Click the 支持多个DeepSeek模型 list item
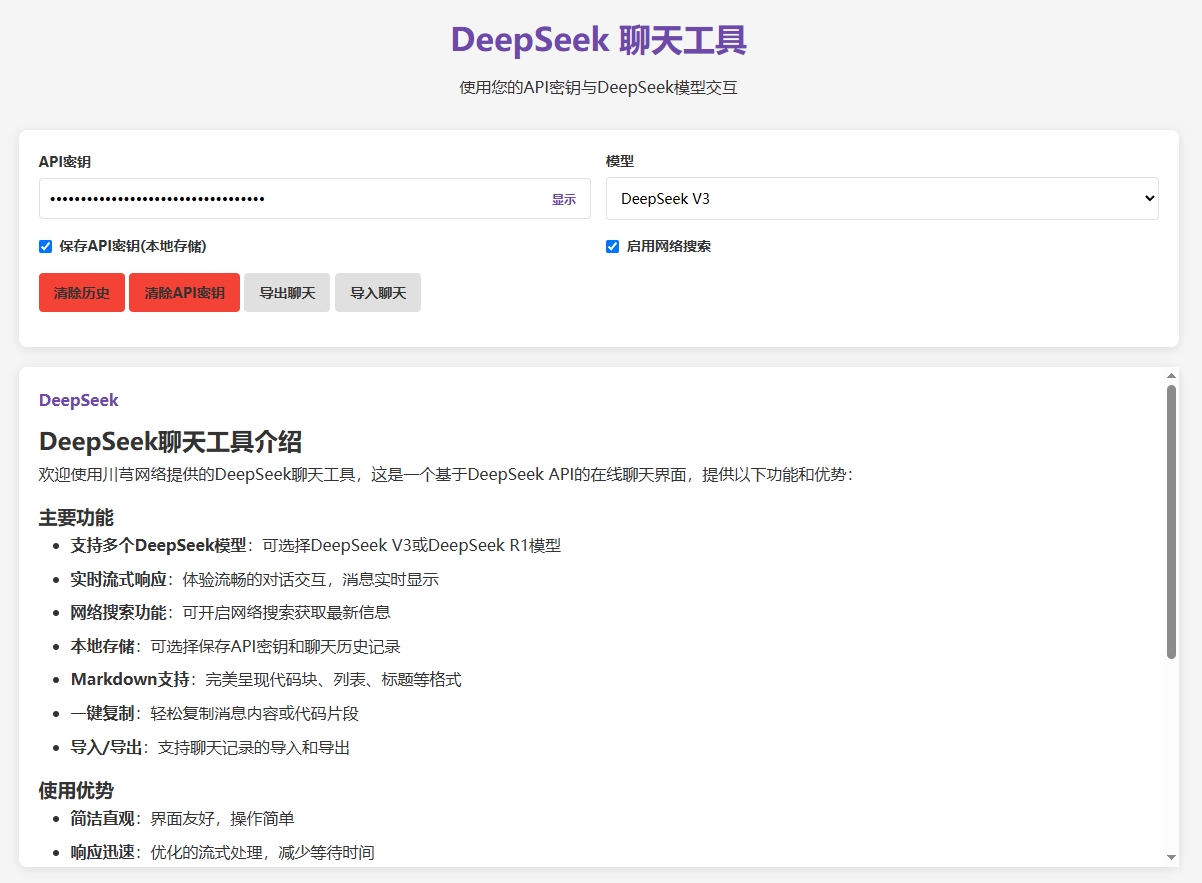Image resolution: width=1202 pixels, height=883 pixels. pos(316,545)
